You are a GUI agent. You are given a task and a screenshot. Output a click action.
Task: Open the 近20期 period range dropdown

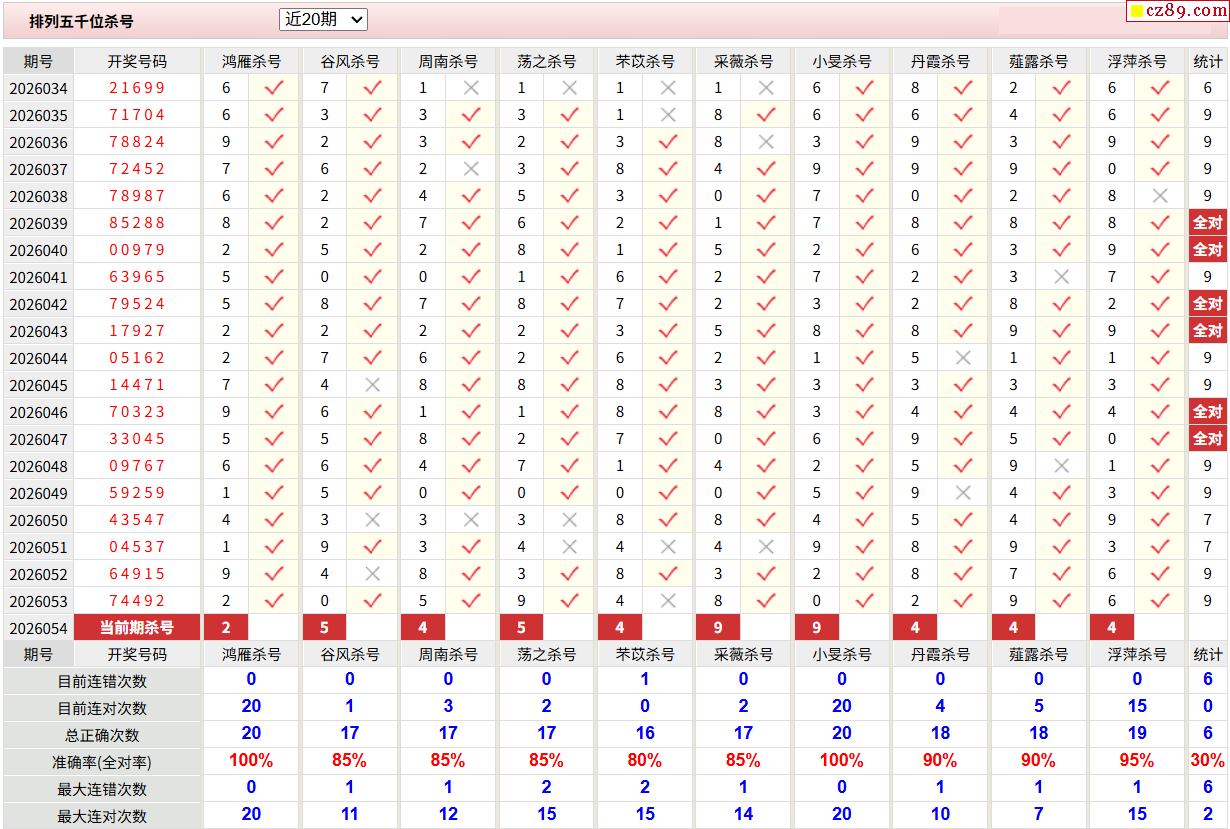[323, 19]
